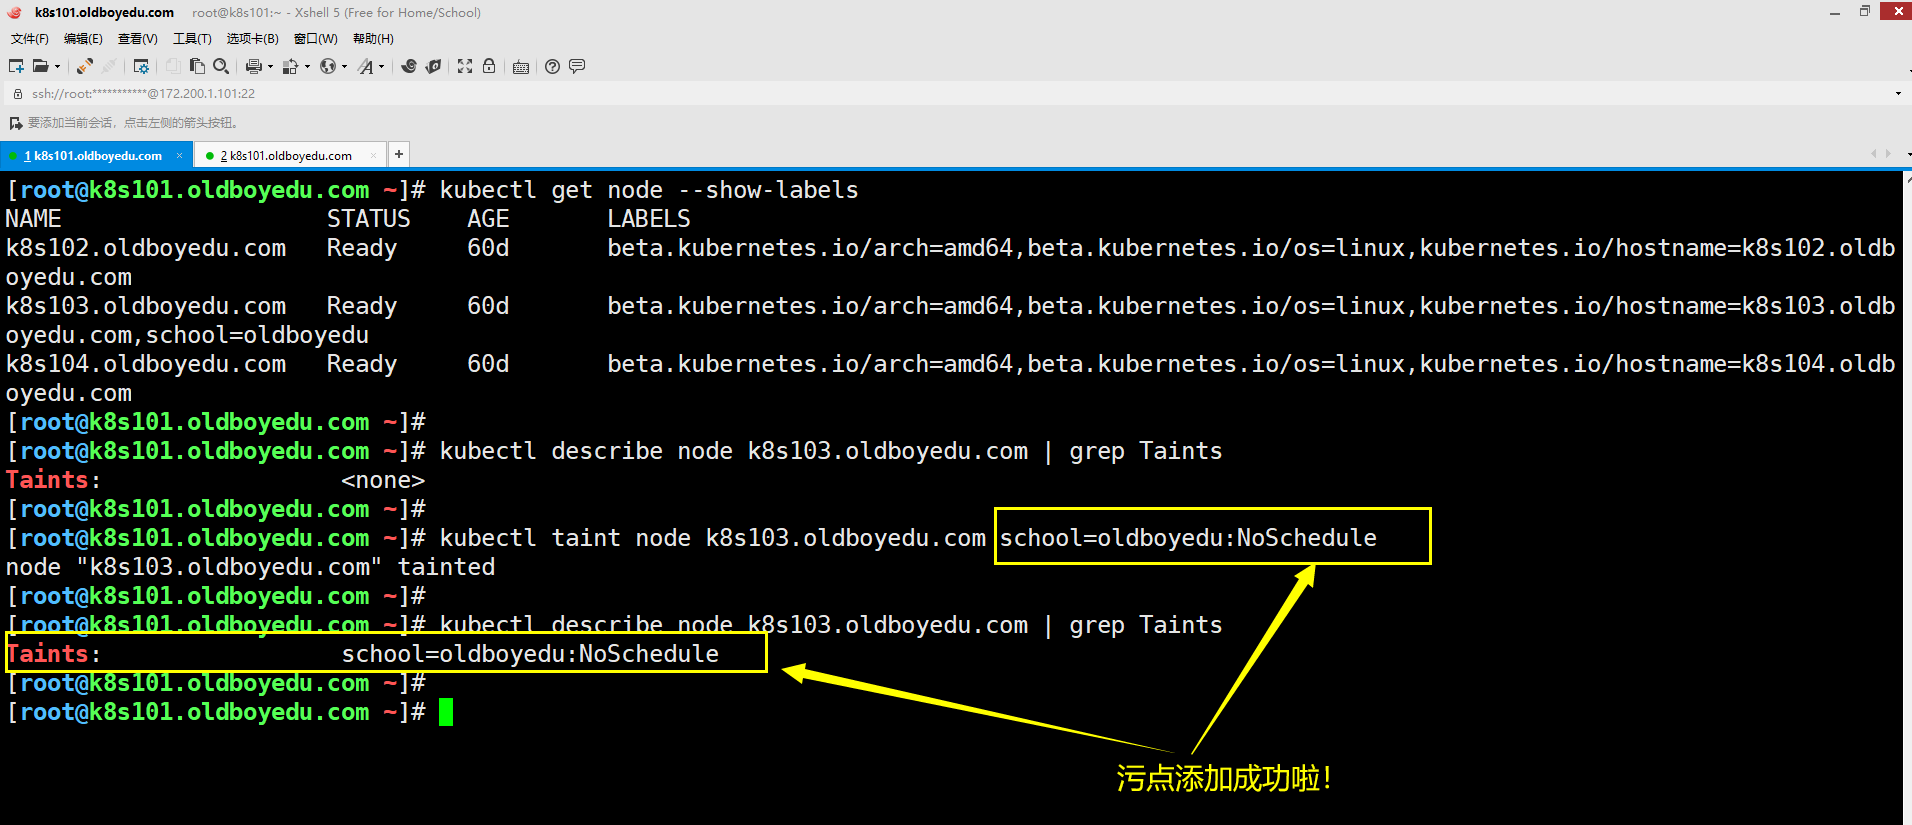Click the add current session arrow icon
This screenshot has height=825, width=1912.
coord(15,123)
